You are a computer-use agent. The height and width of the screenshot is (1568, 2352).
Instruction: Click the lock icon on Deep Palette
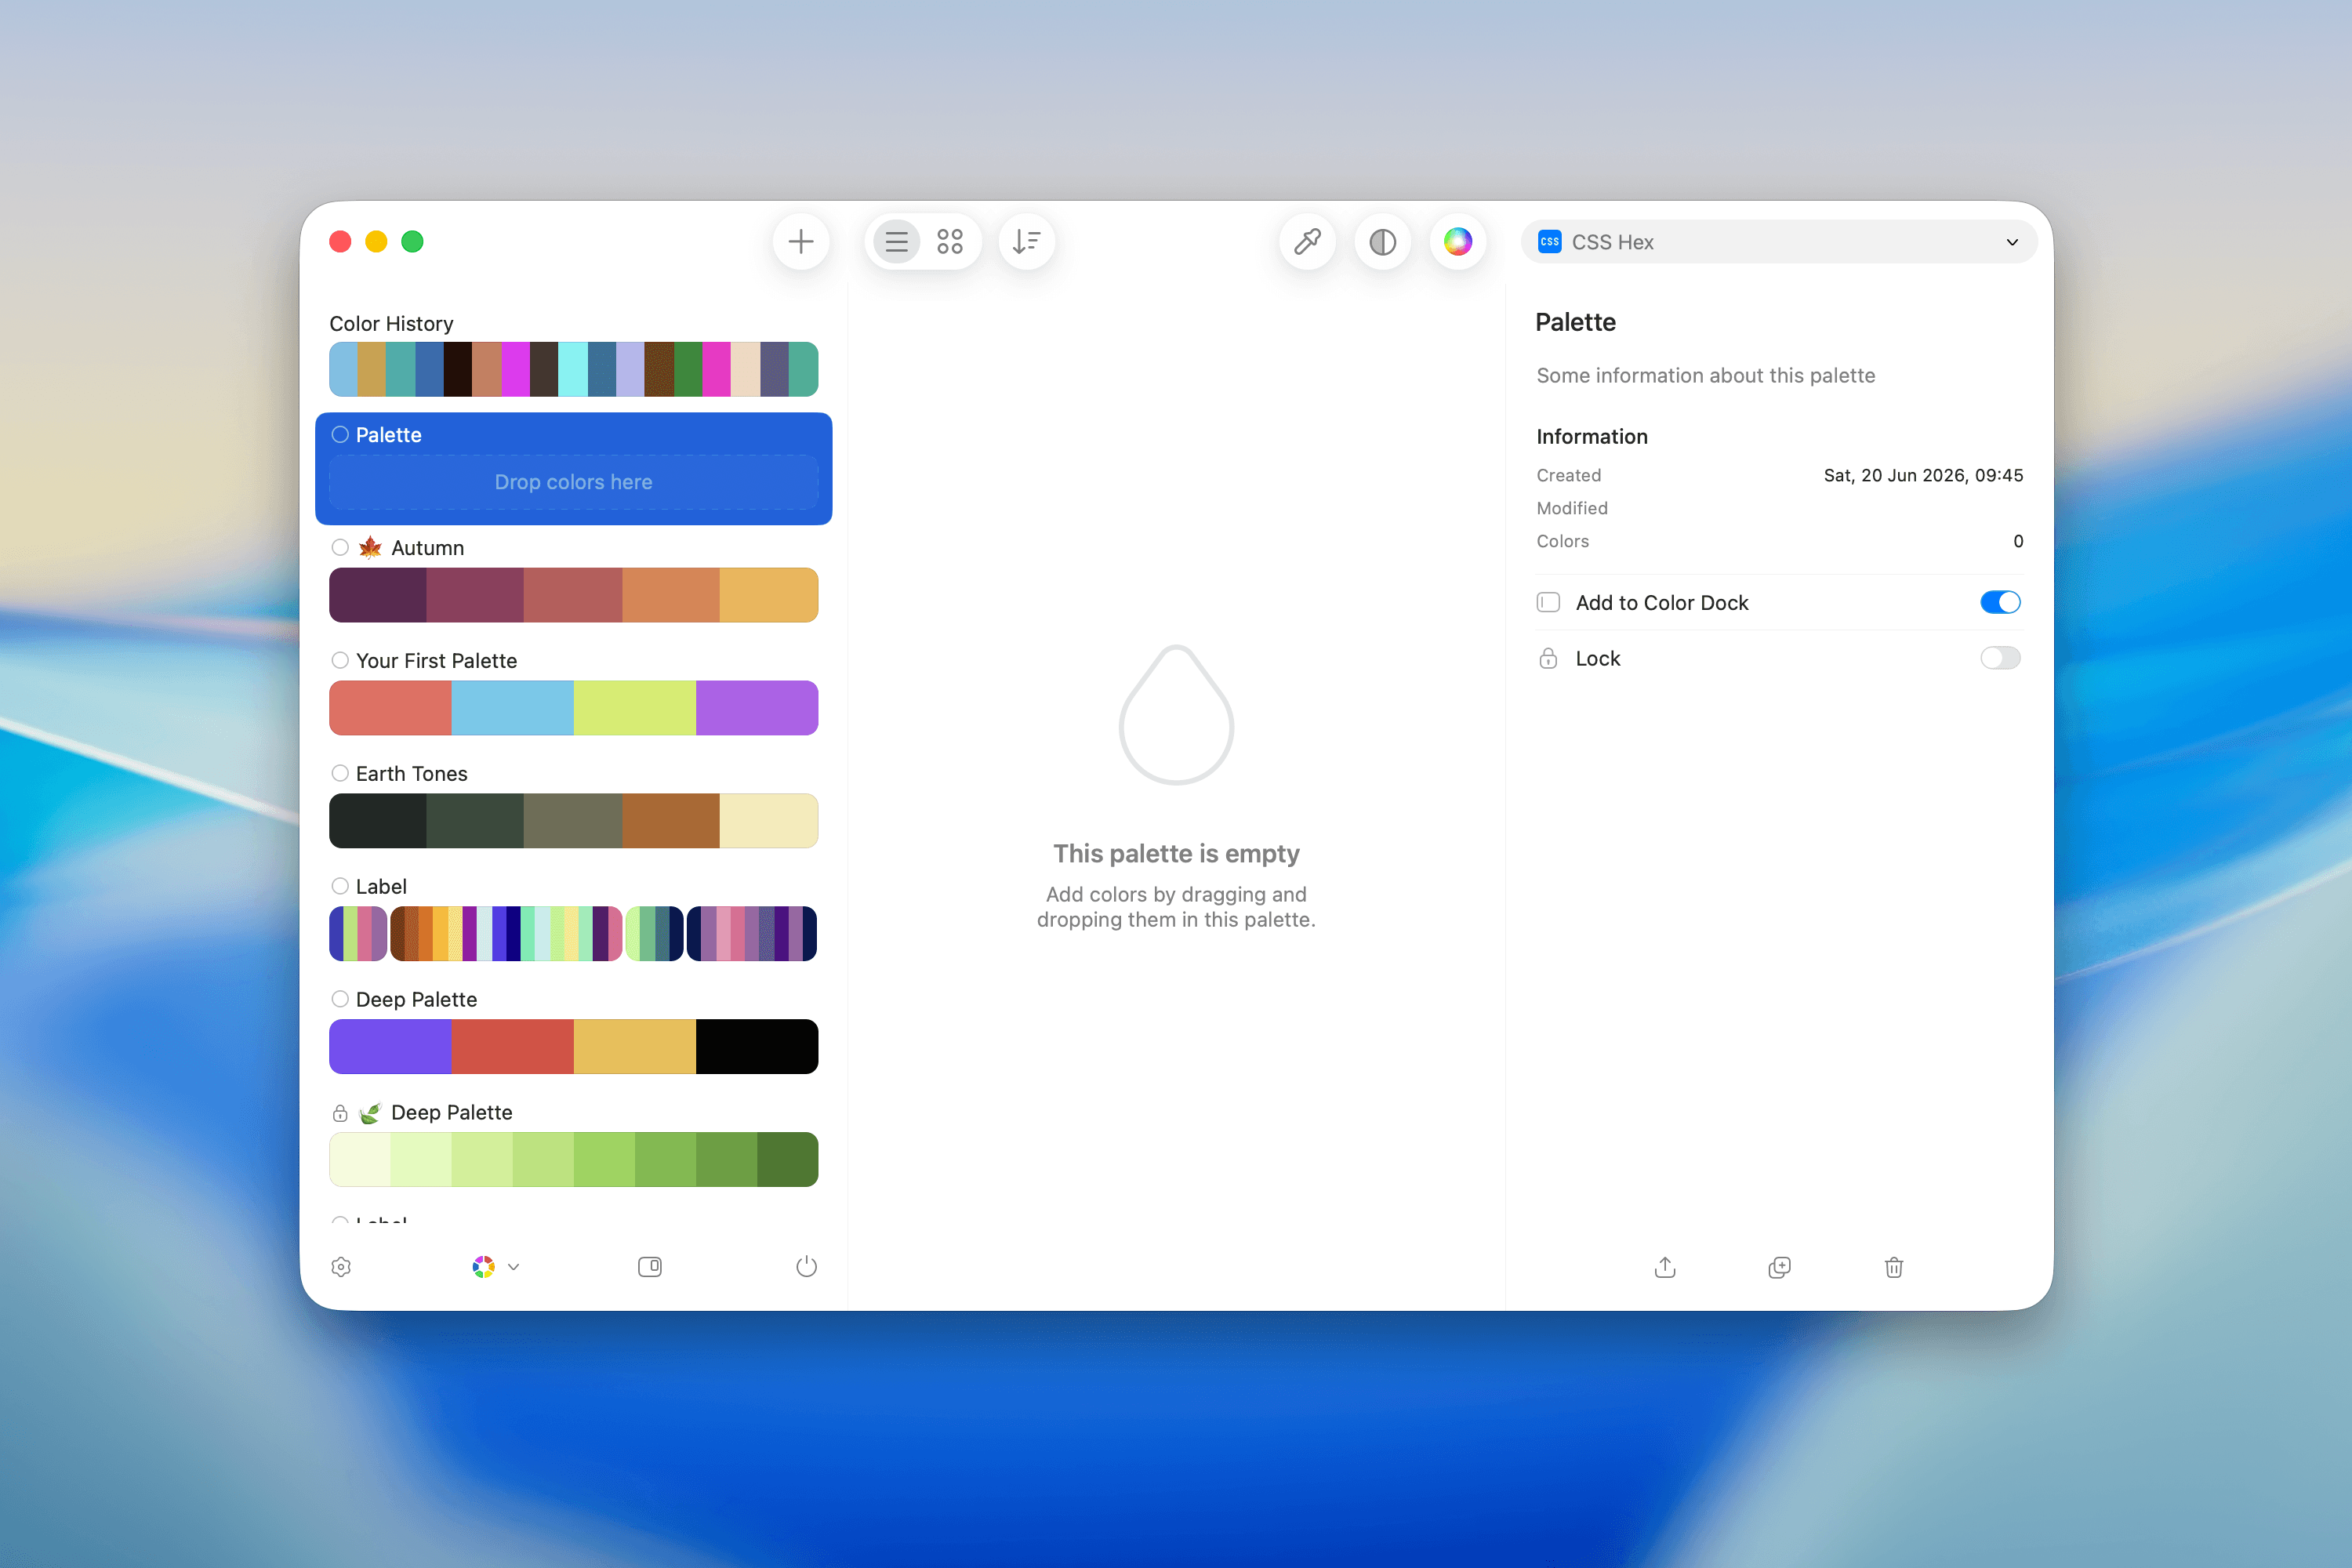point(340,1113)
